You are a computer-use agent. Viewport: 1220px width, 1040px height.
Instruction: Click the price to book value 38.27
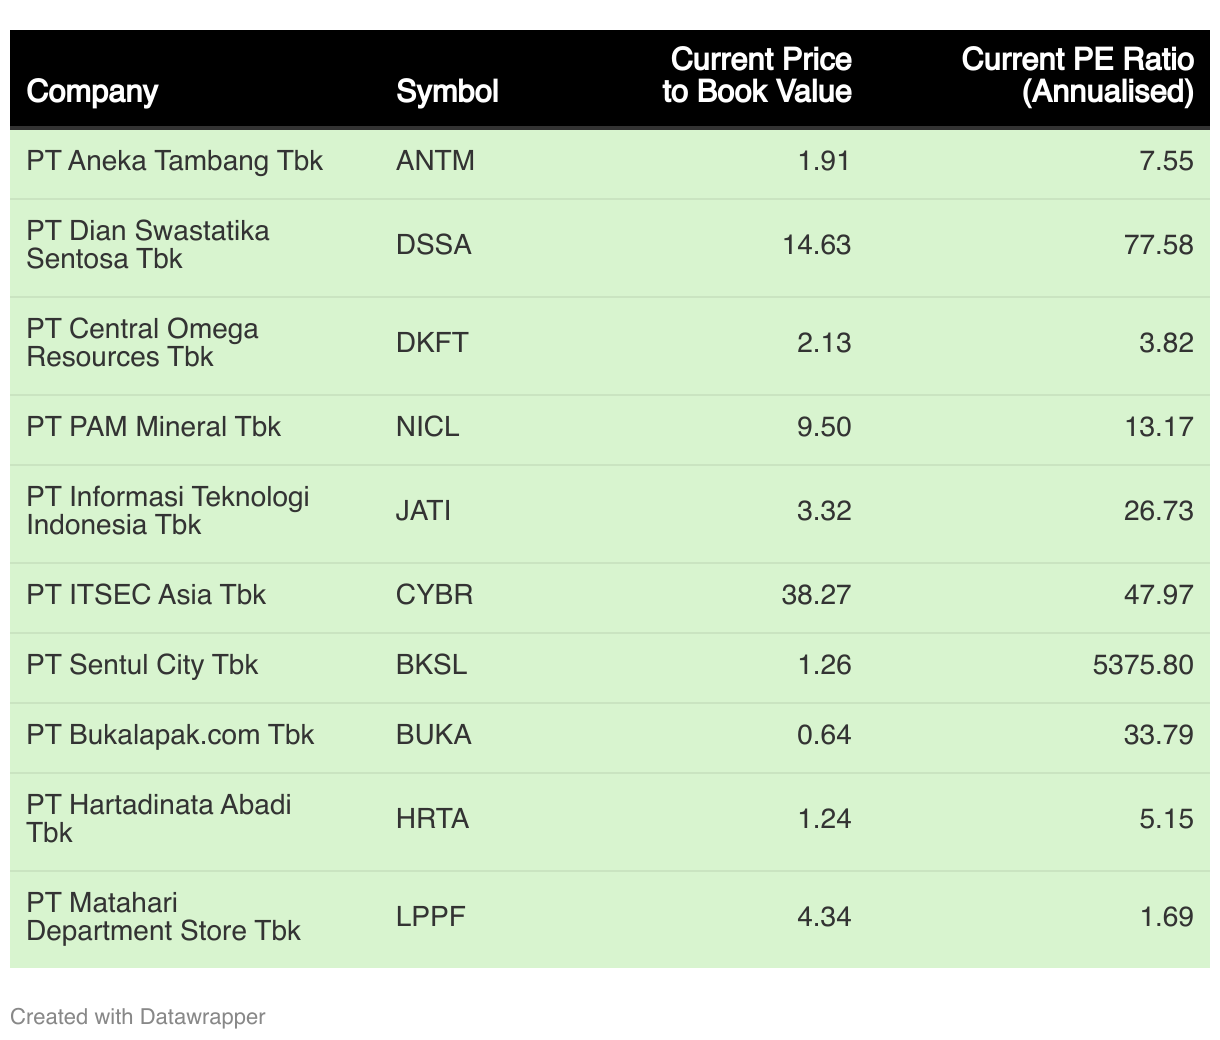point(816,595)
